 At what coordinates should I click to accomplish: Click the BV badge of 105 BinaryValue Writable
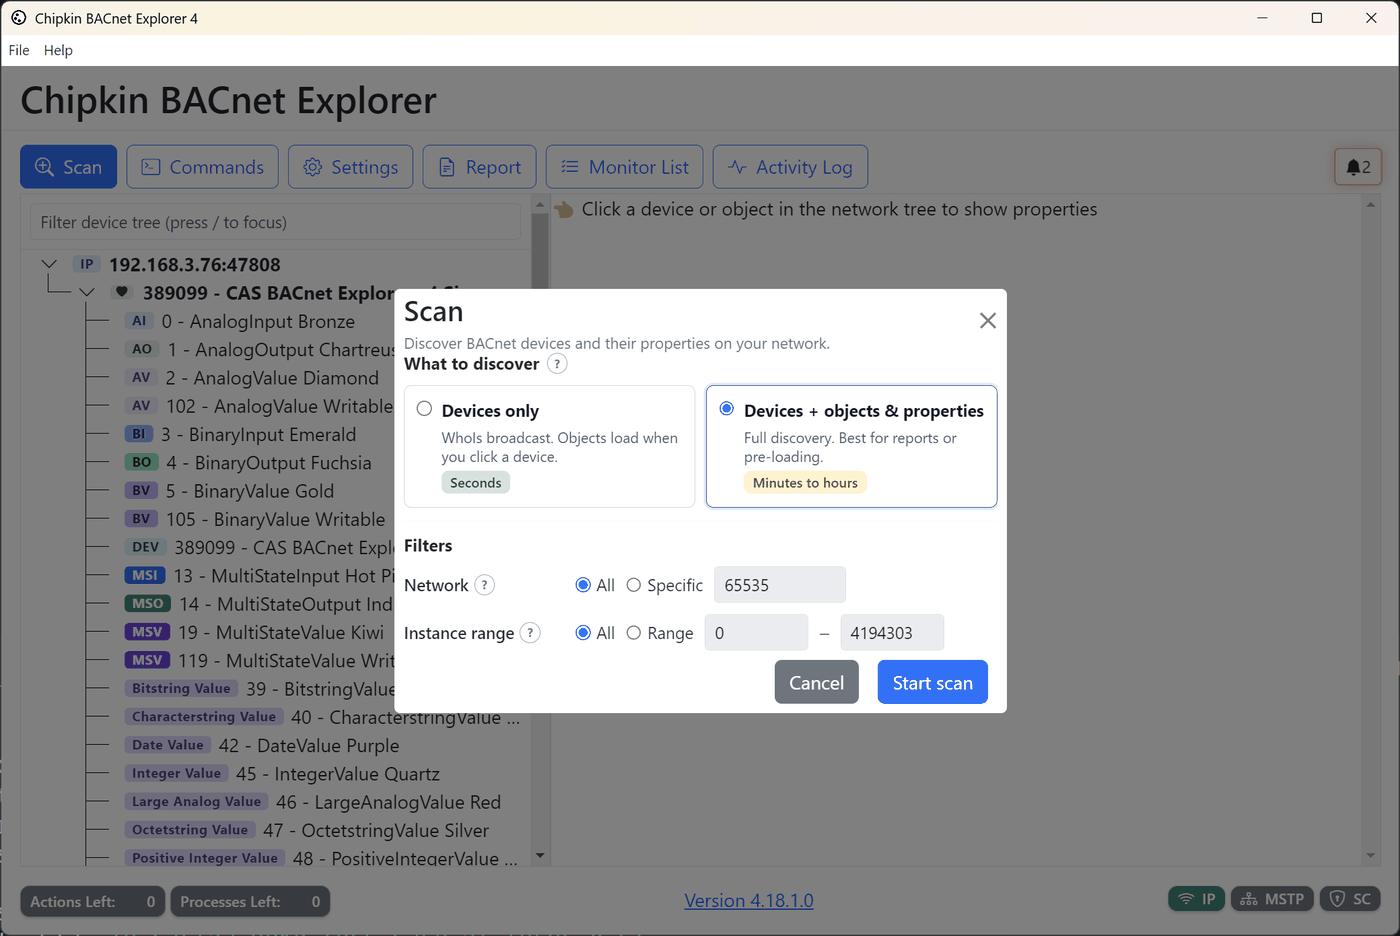coord(141,519)
